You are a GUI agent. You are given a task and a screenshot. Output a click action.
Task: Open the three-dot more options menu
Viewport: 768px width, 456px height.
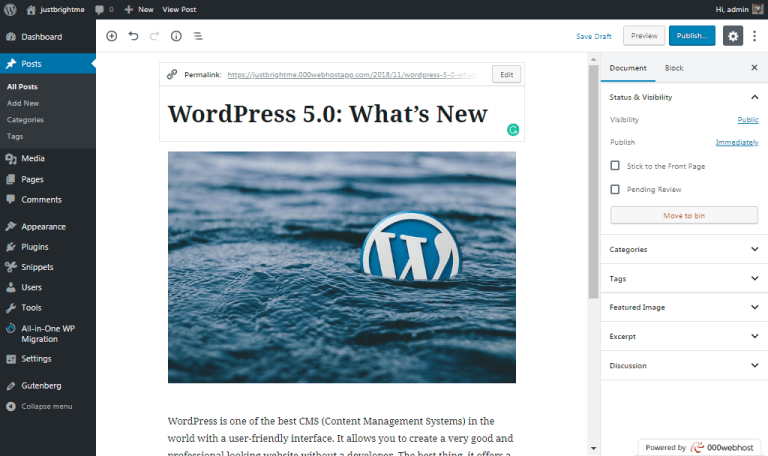click(754, 36)
